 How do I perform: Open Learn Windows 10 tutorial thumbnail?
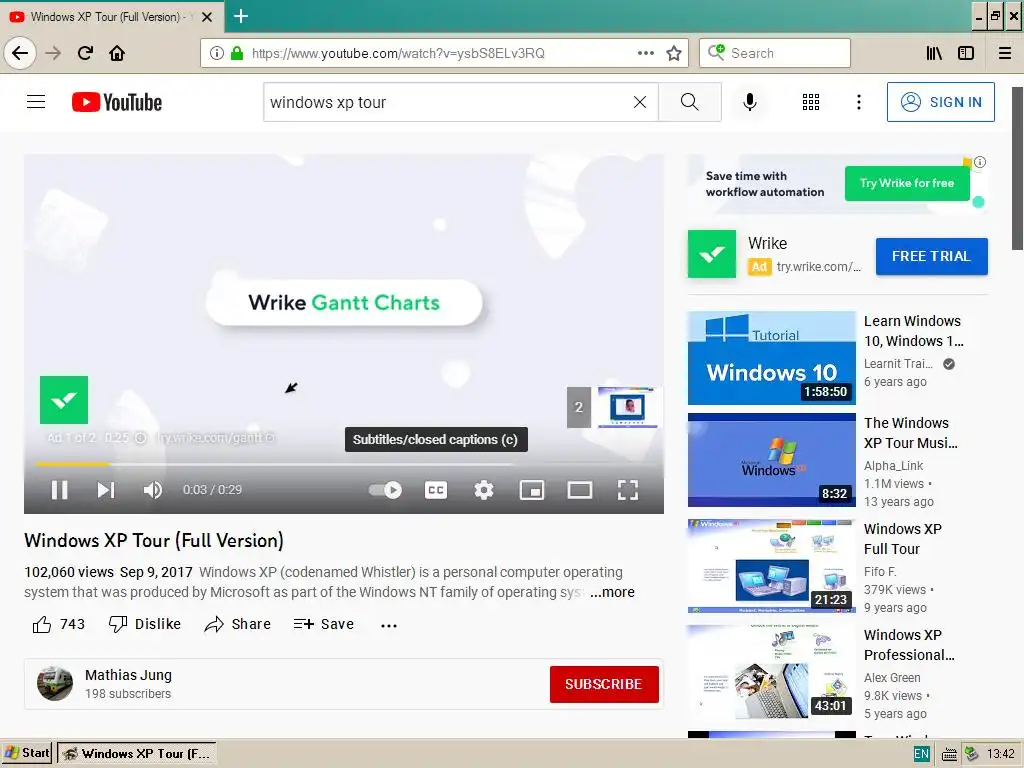771,358
